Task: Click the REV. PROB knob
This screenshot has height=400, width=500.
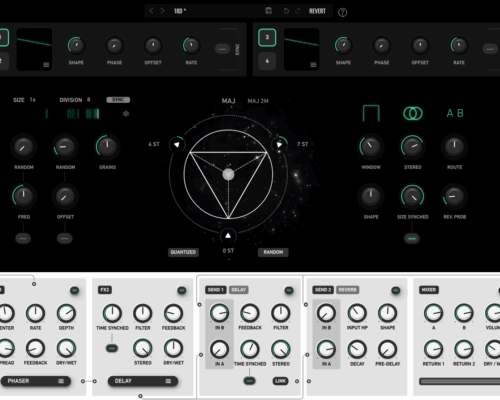Action: (454, 196)
